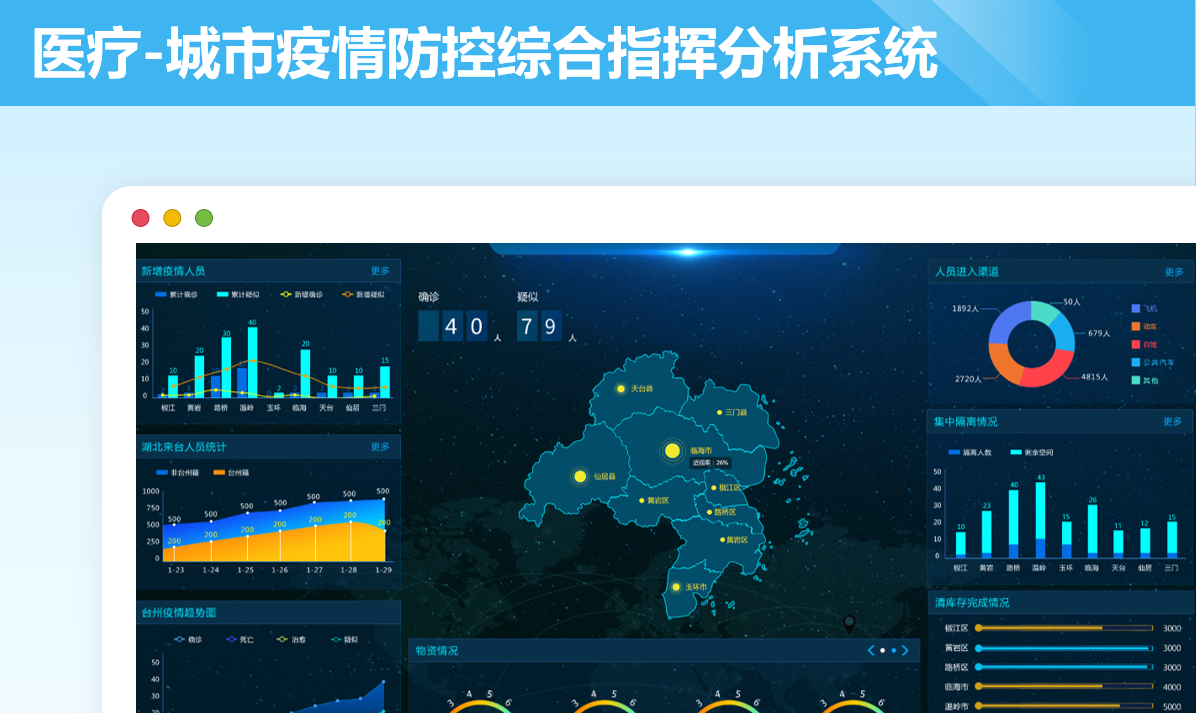Open 更多 in 集中隔离情况 panel
The height and width of the screenshot is (713, 1196).
(x=1173, y=422)
